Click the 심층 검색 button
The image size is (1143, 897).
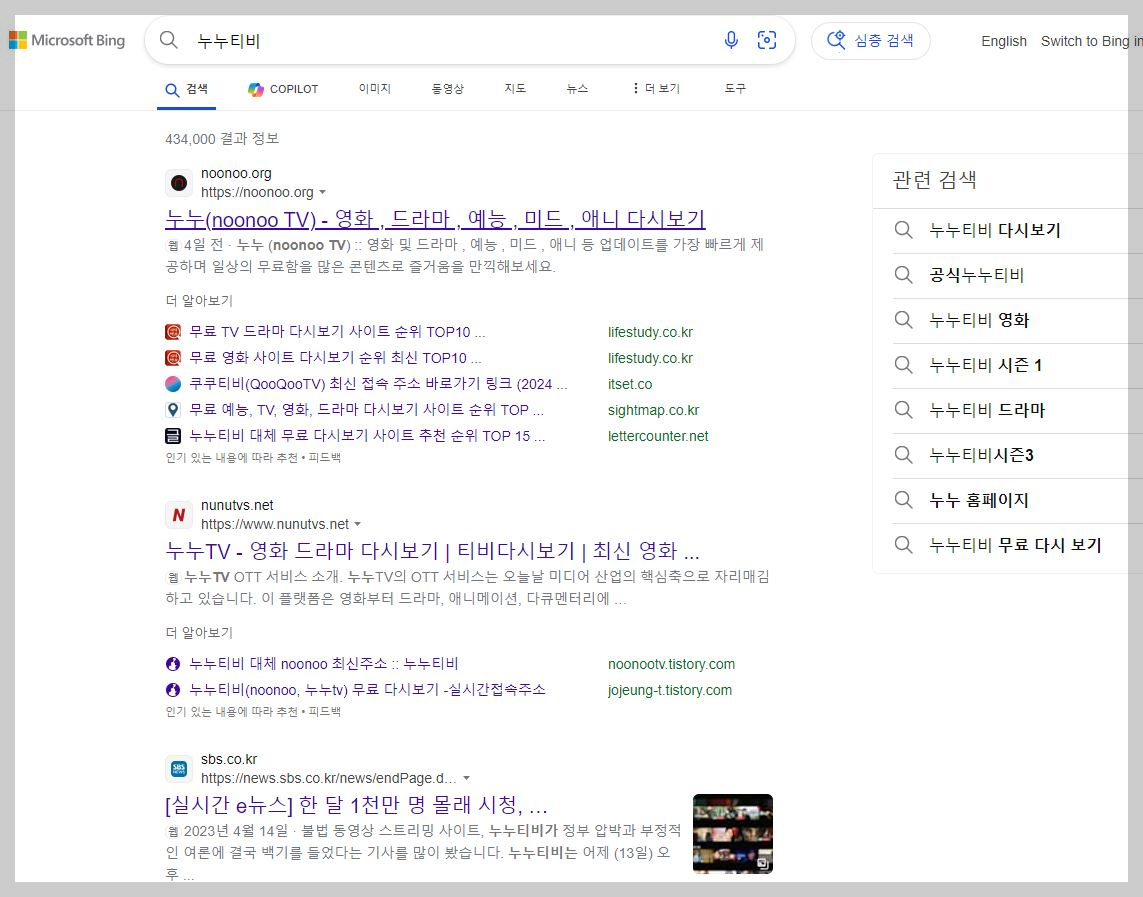click(x=870, y=40)
